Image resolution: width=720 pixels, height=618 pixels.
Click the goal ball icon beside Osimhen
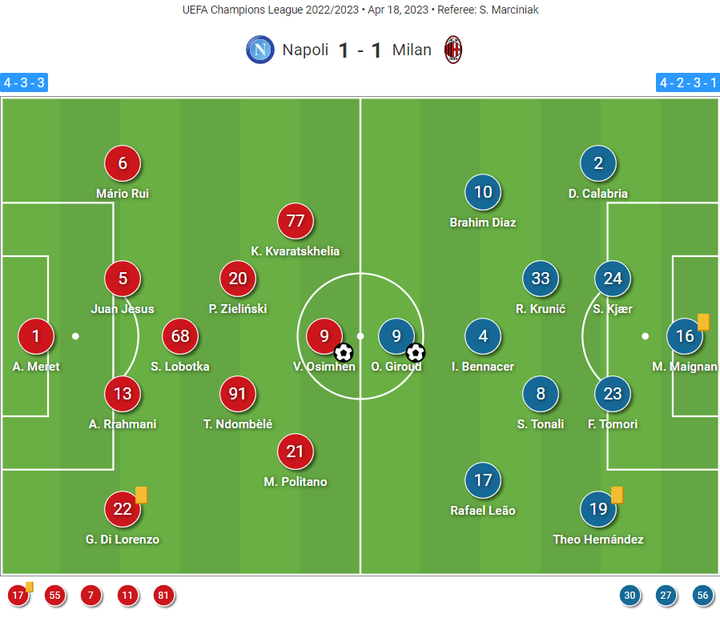343,352
